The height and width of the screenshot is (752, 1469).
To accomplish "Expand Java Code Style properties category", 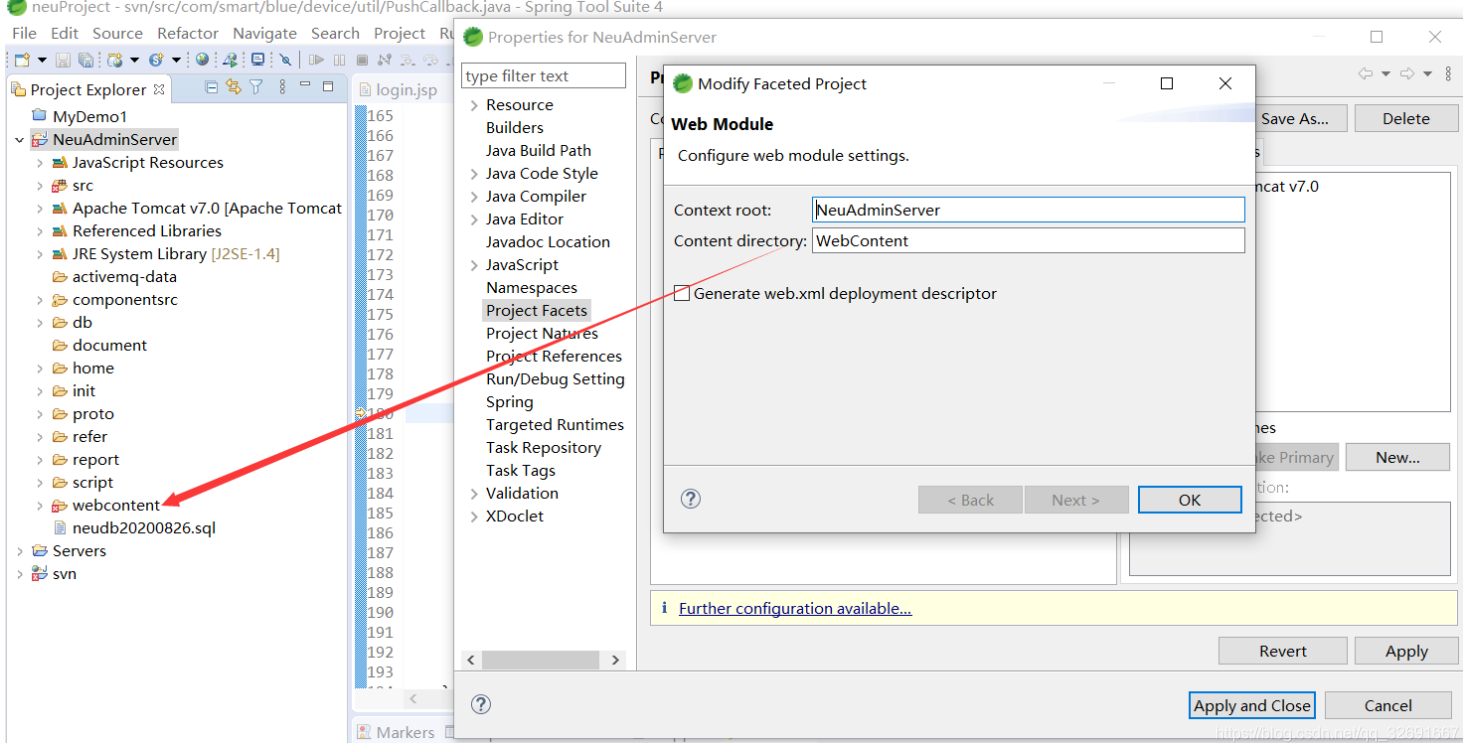I will point(474,174).
